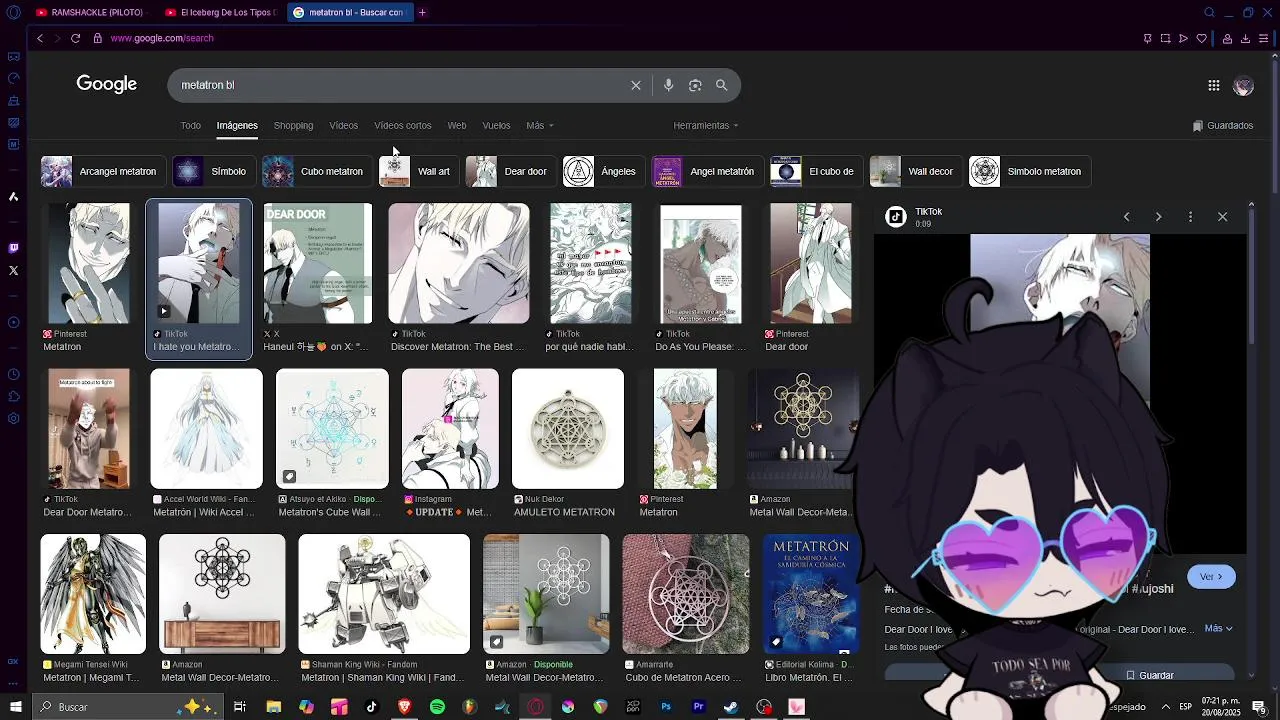Switch to Todo results tab

(x=191, y=126)
